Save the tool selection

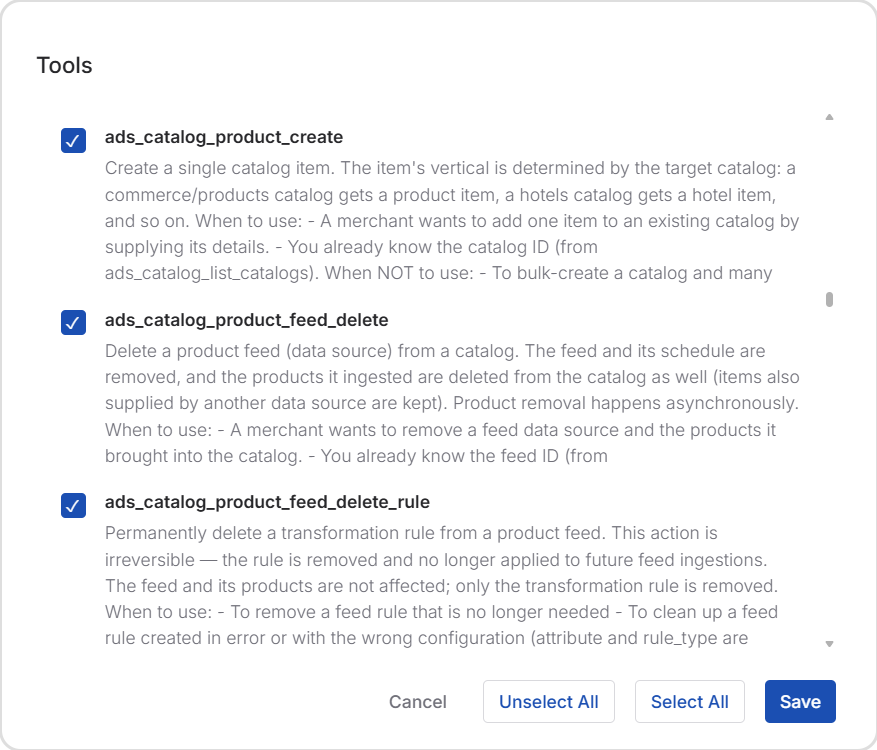[800, 702]
